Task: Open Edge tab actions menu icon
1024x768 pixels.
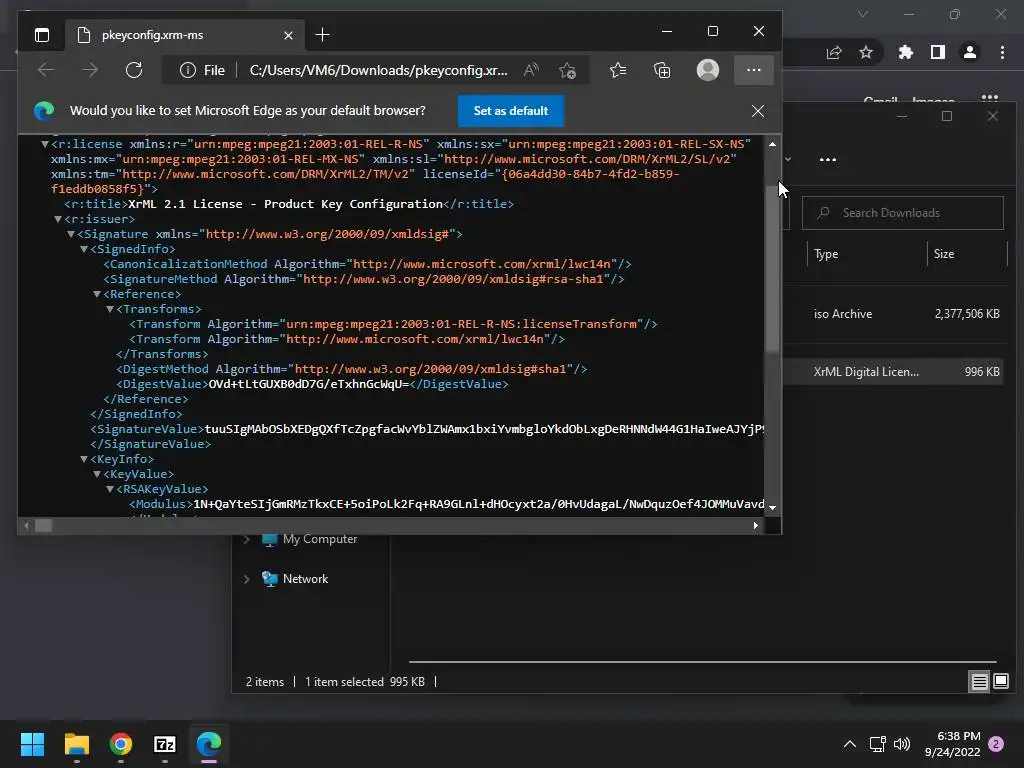Action: click(x=42, y=35)
